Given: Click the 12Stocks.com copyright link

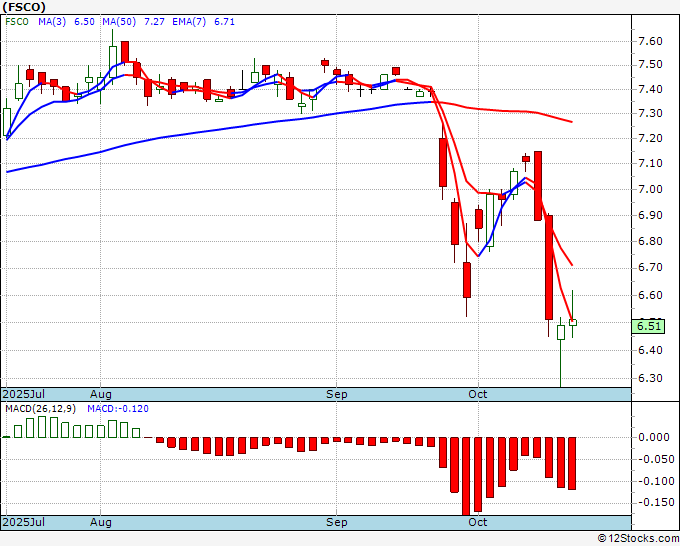Looking at the screenshot, I should (x=638, y=539).
